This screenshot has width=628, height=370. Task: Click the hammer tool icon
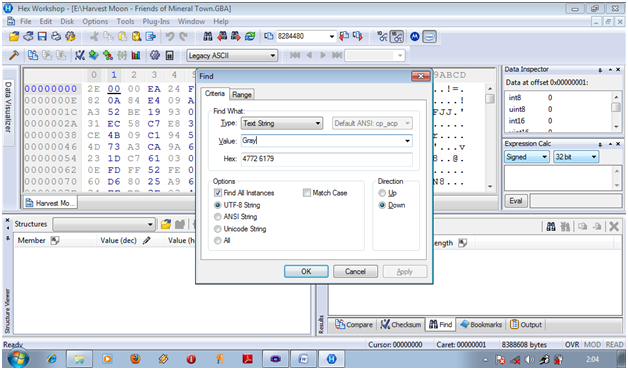(x=14, y=55)
